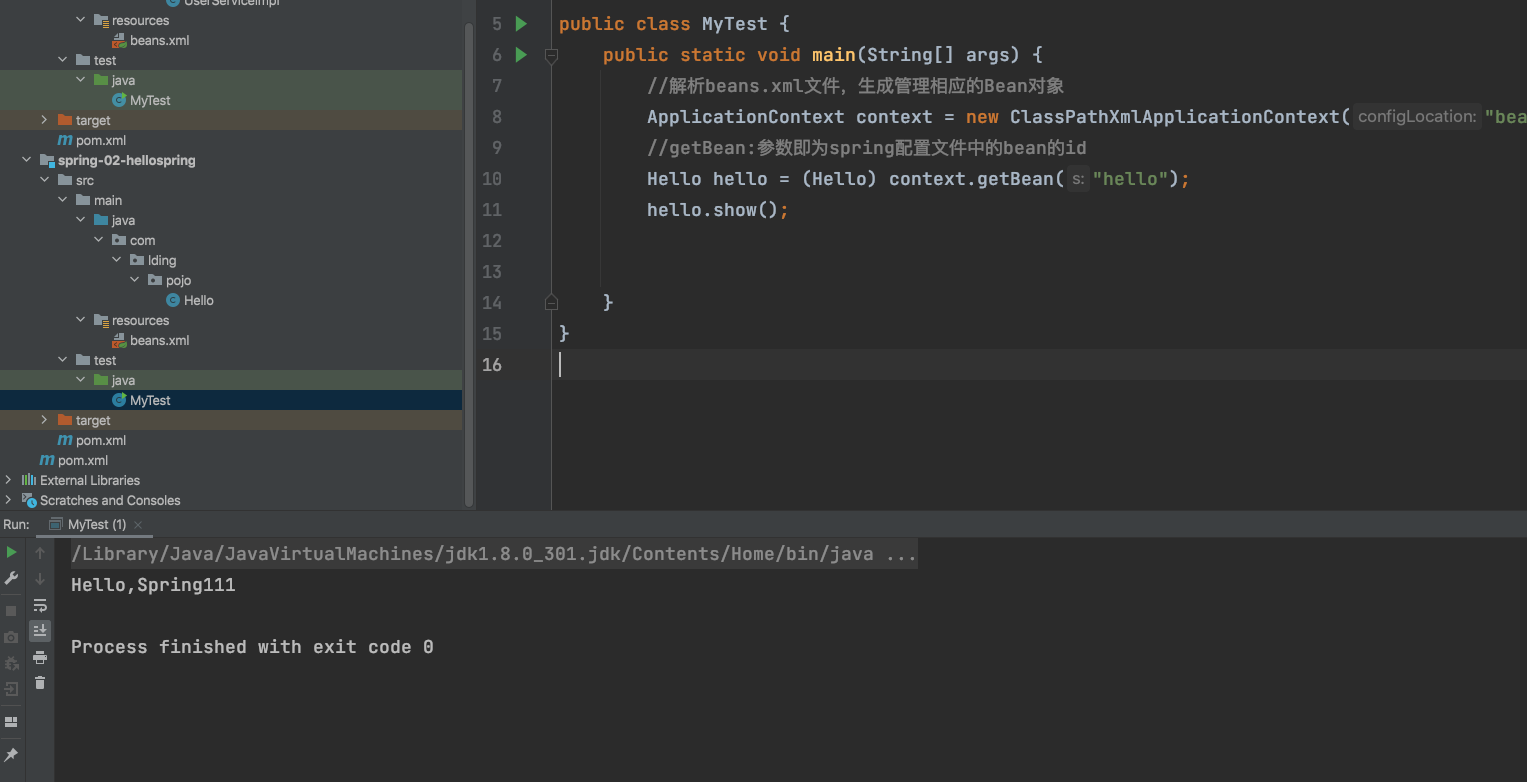Toggle soft-wrap in console
This screenshot has height=782, width=1527.
coord(40,605)
